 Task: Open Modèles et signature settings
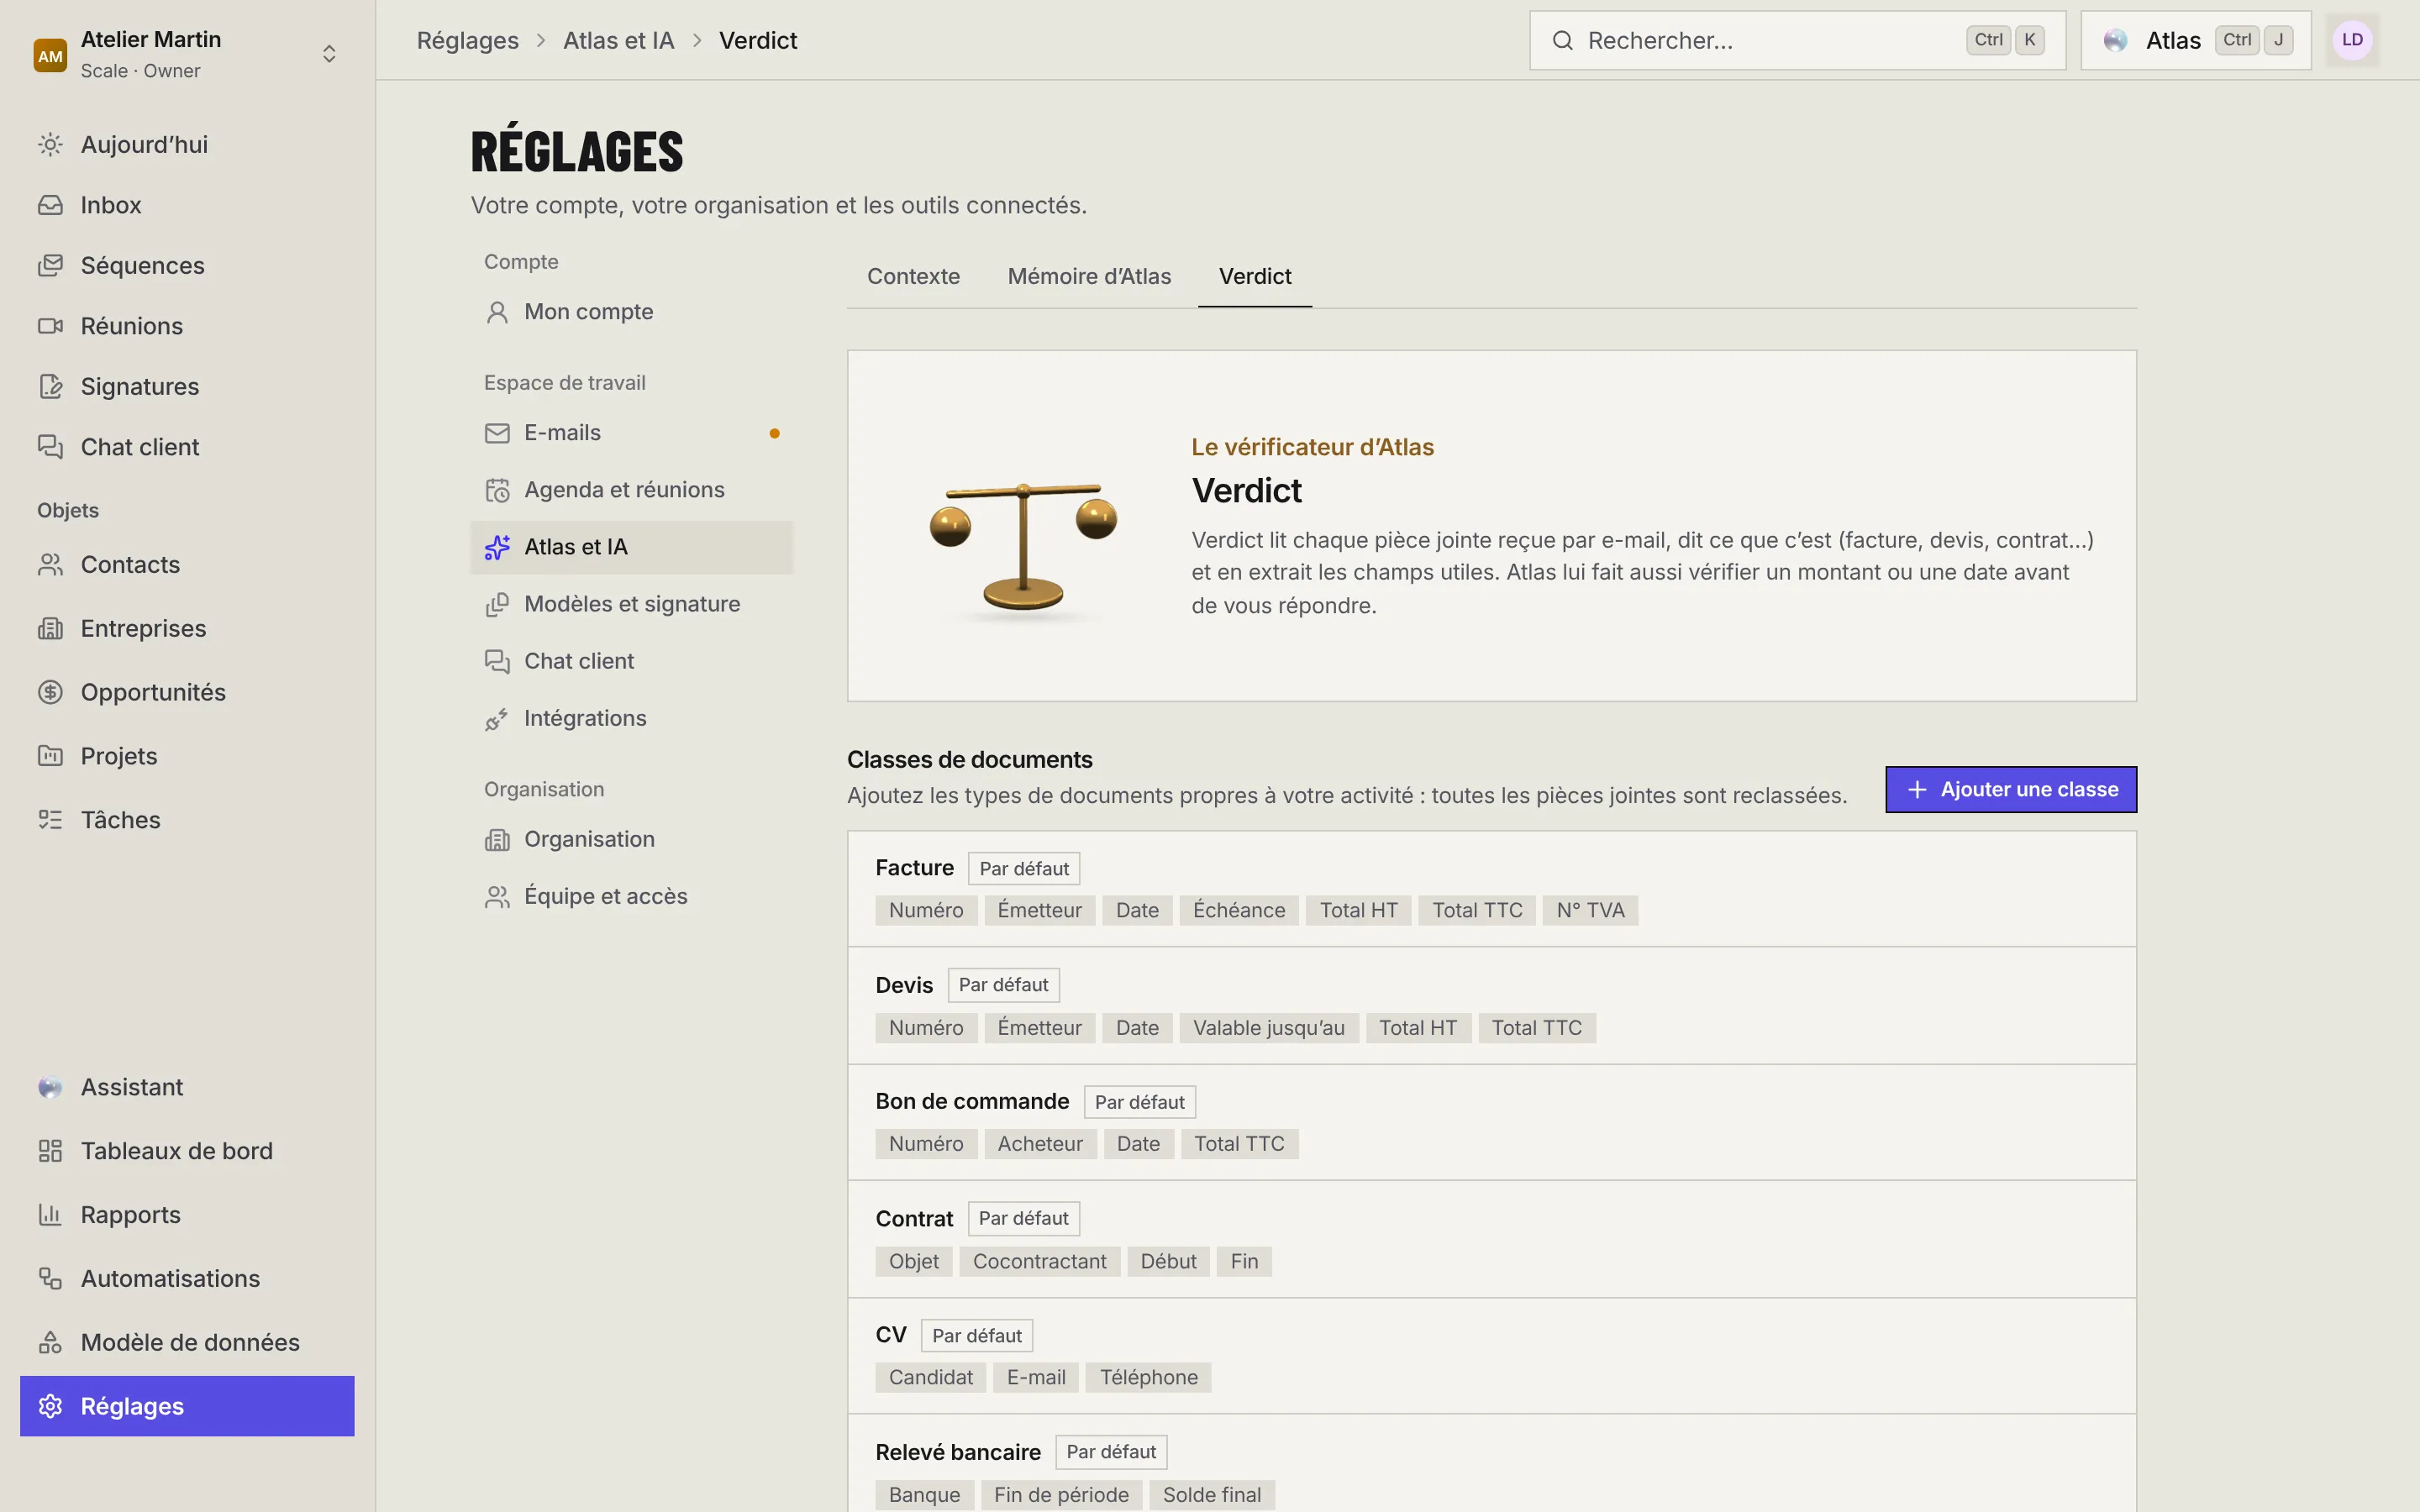[x=632, y=604]
